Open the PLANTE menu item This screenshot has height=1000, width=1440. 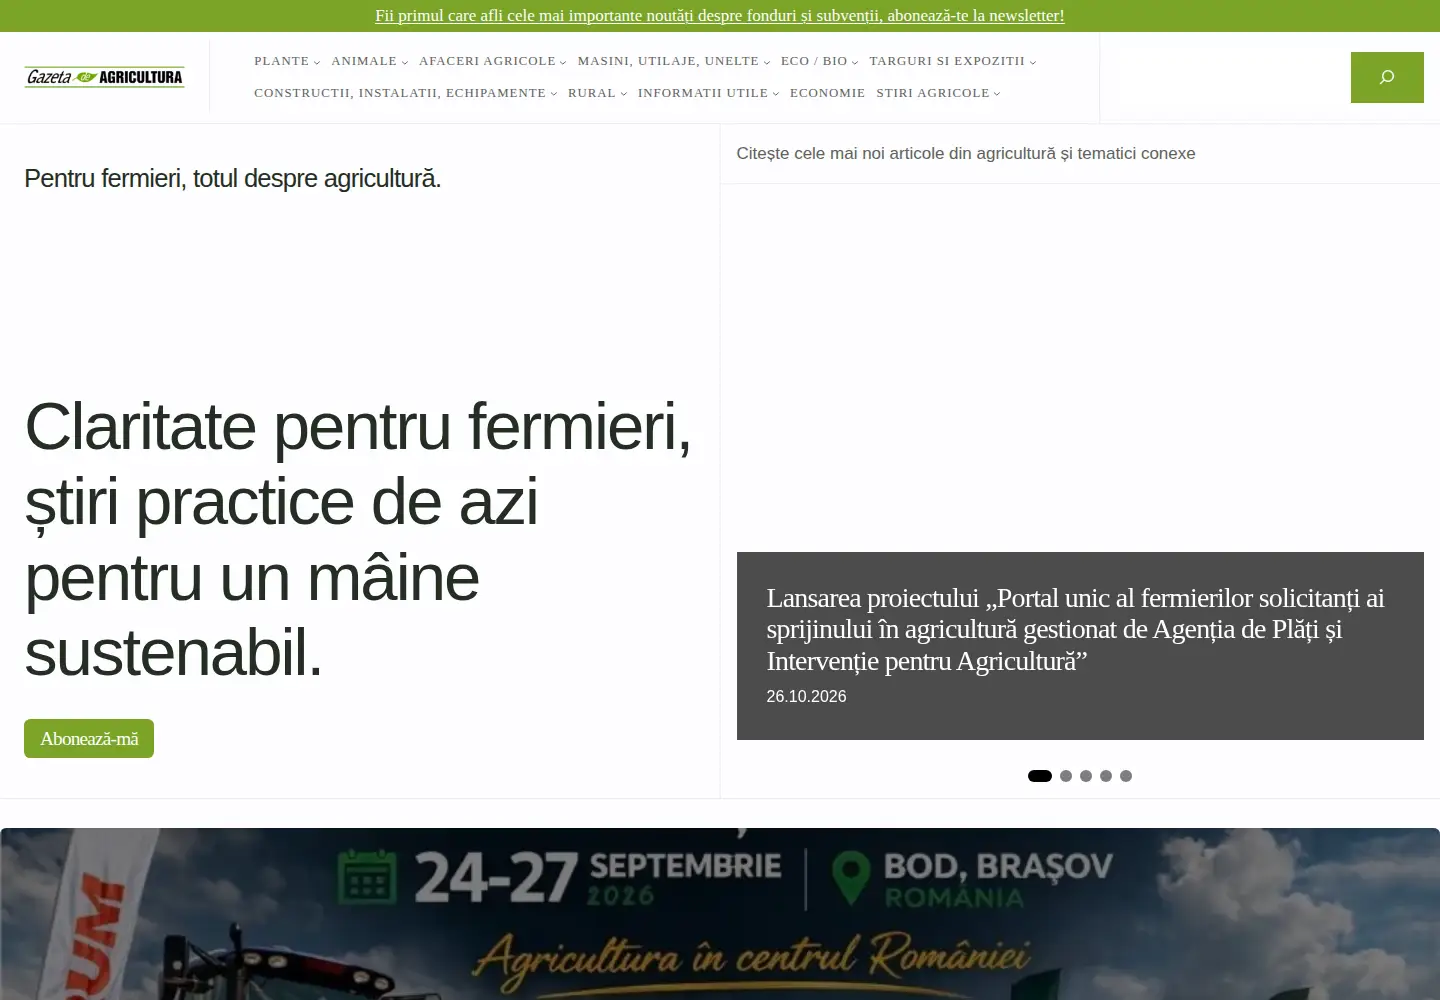pos(282,61)
